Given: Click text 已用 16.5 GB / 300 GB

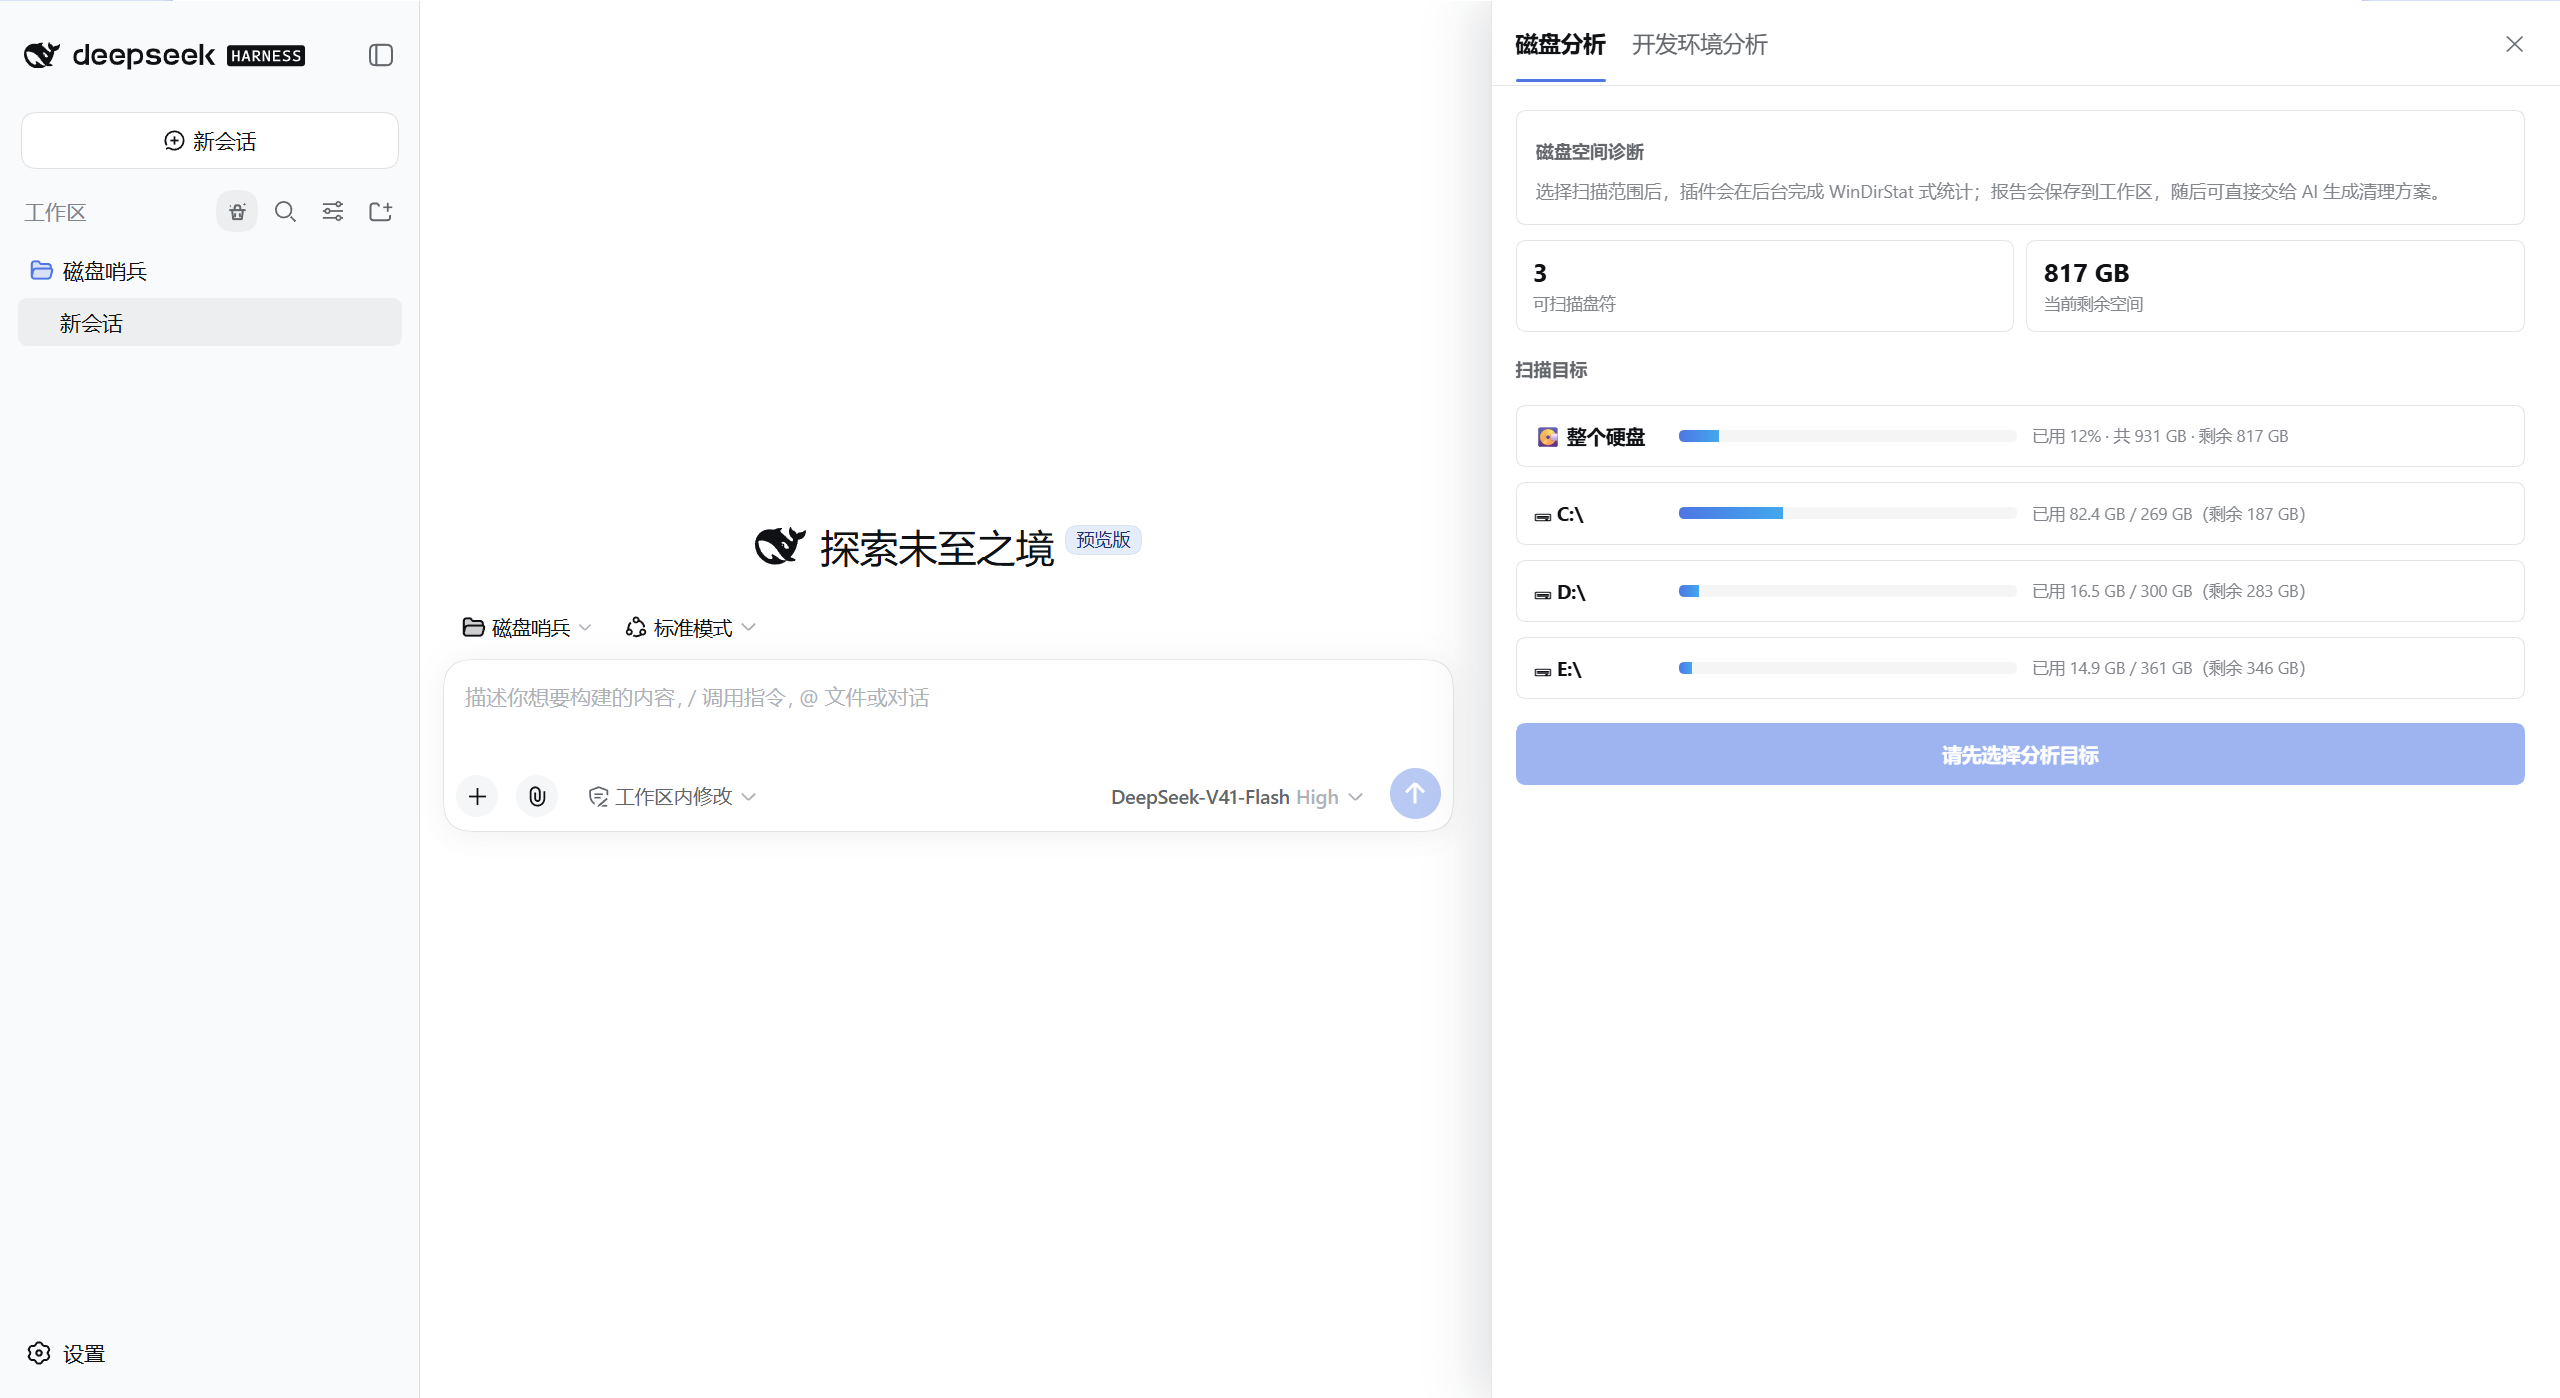Looking at the screenshot, I should [x=2112, y=591].
